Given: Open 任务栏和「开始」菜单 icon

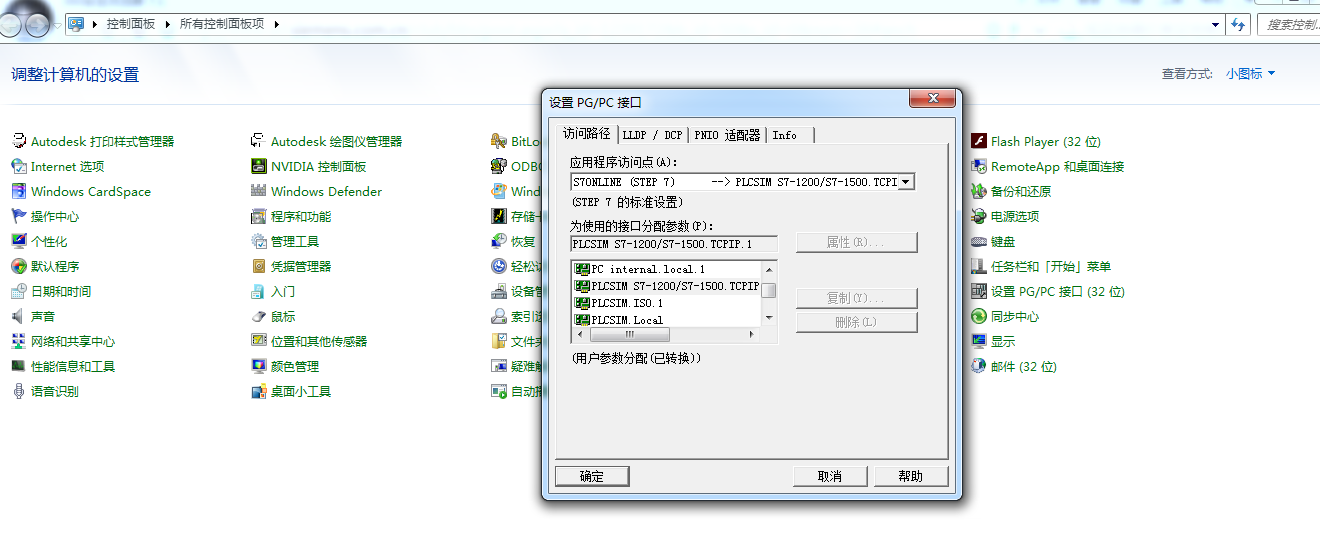Looking at the screenshot, I should point(979,266).
